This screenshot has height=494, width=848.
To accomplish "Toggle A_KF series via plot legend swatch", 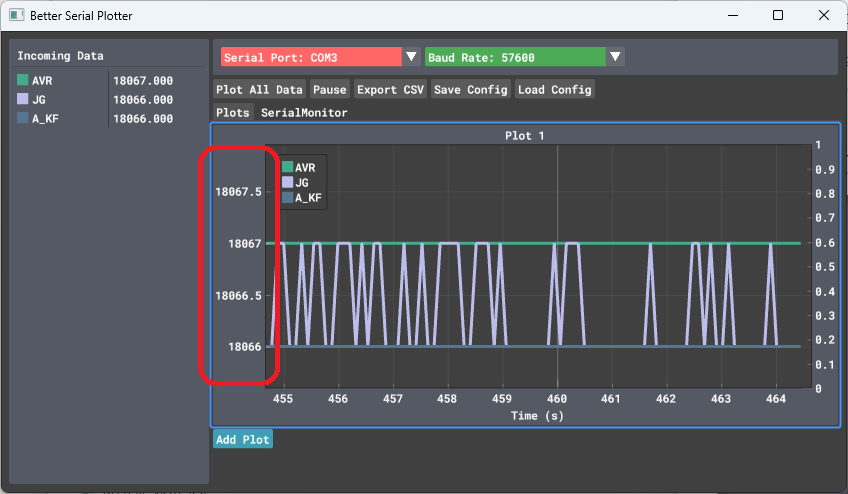I will tap(288, 197).
